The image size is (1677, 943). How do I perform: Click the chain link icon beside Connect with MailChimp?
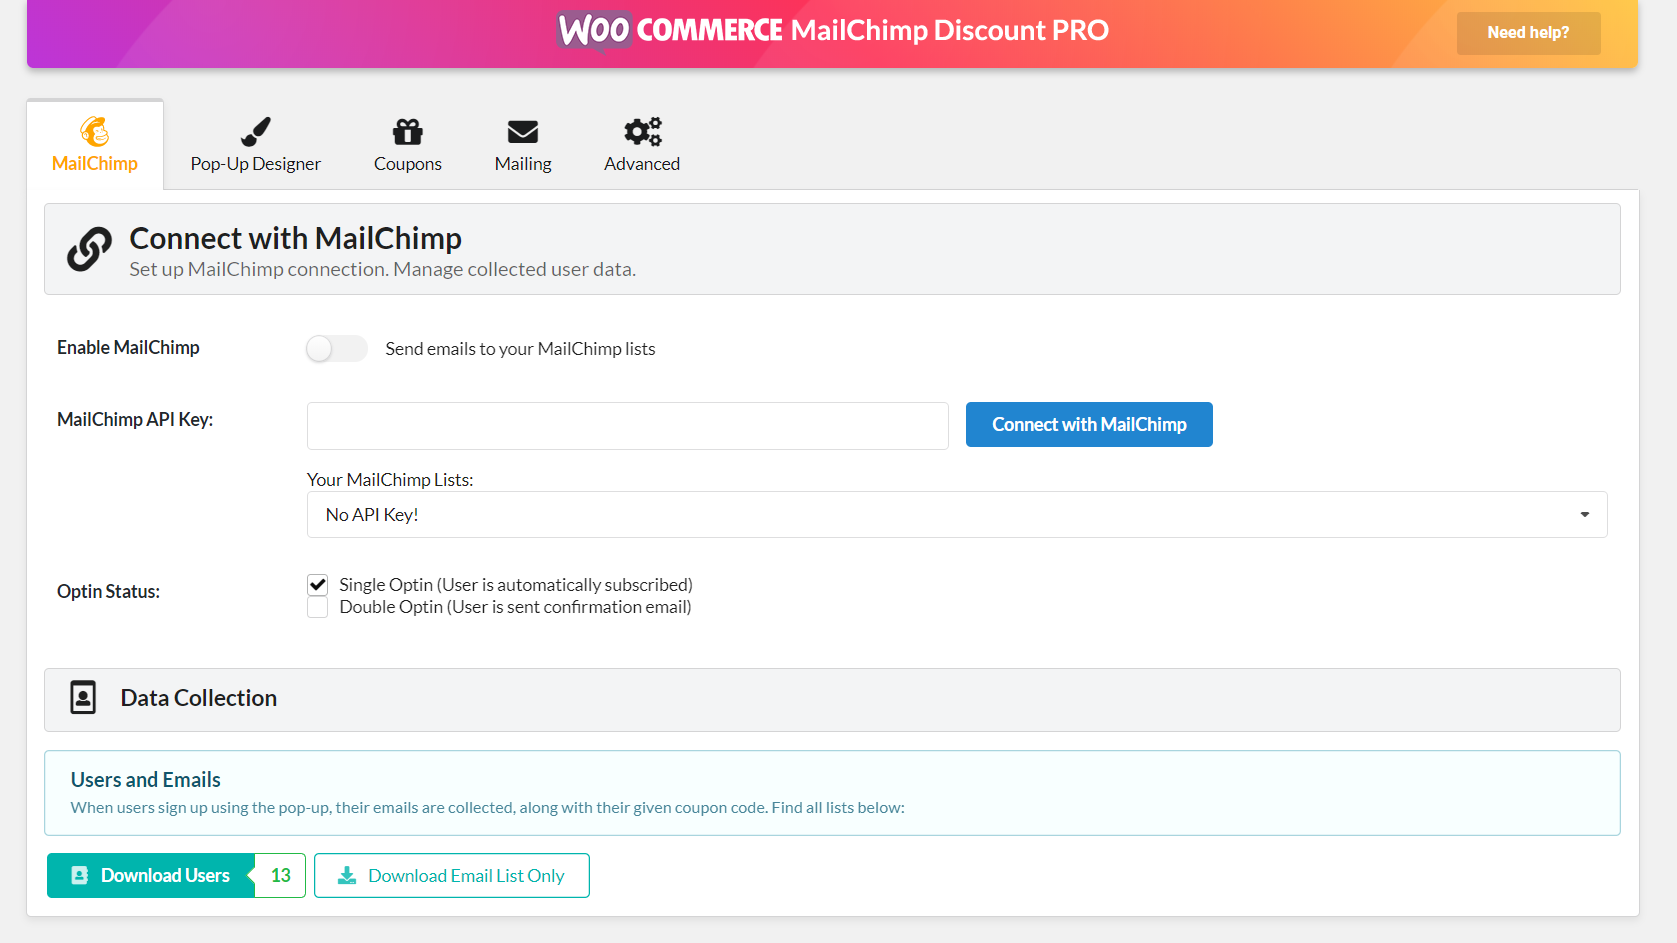89,249
